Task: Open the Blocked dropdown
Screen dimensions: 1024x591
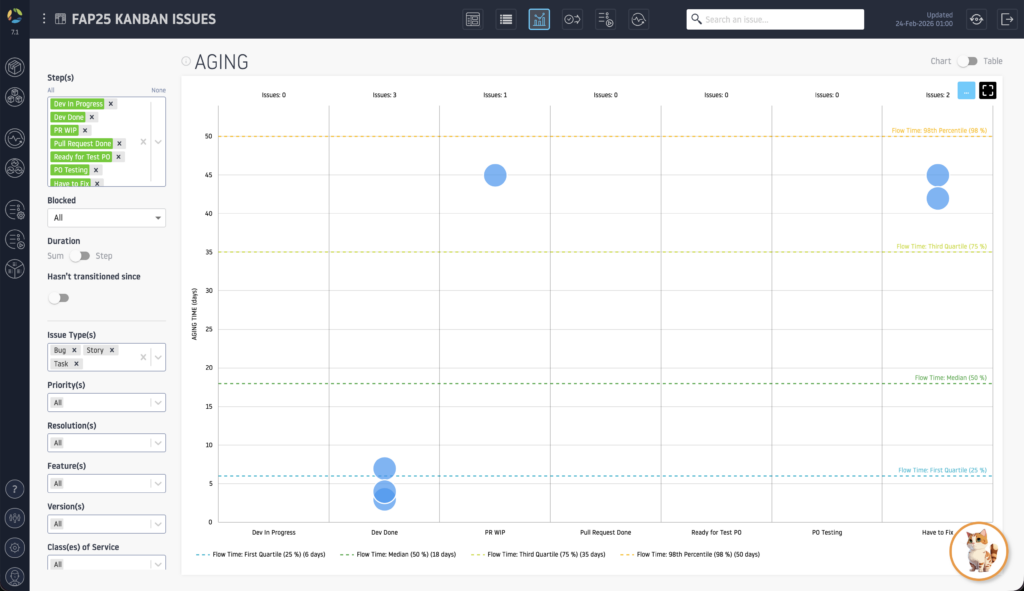Action: (106, 217)
